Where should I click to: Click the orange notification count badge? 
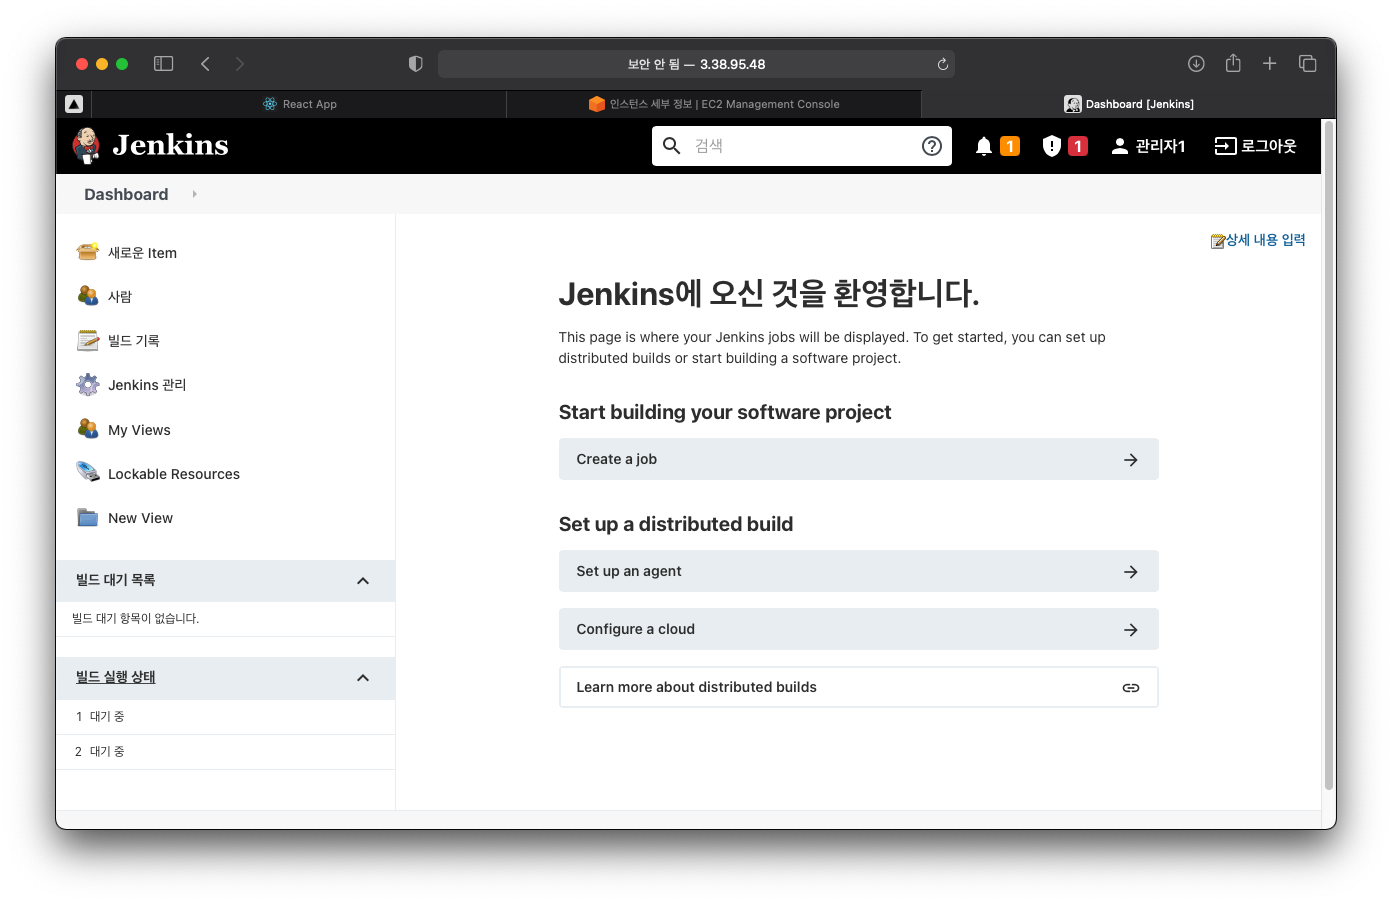pyautogui.click(x=1010, y=146)
